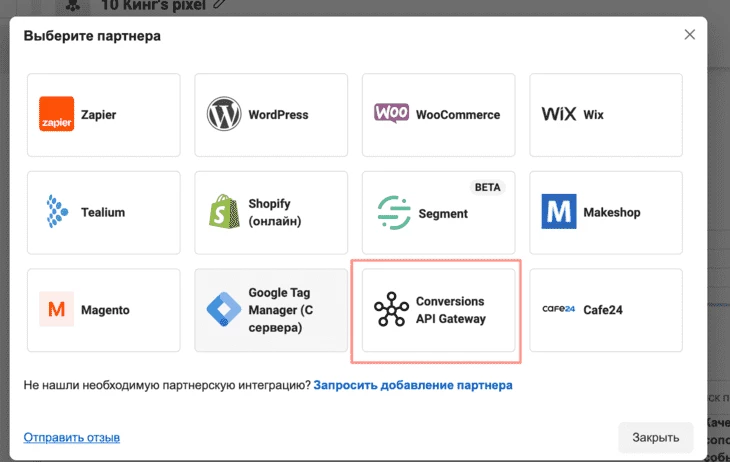This screenshot has height=462, width=730.
Task: Select the Zapier label text
Action: (99, 115)
